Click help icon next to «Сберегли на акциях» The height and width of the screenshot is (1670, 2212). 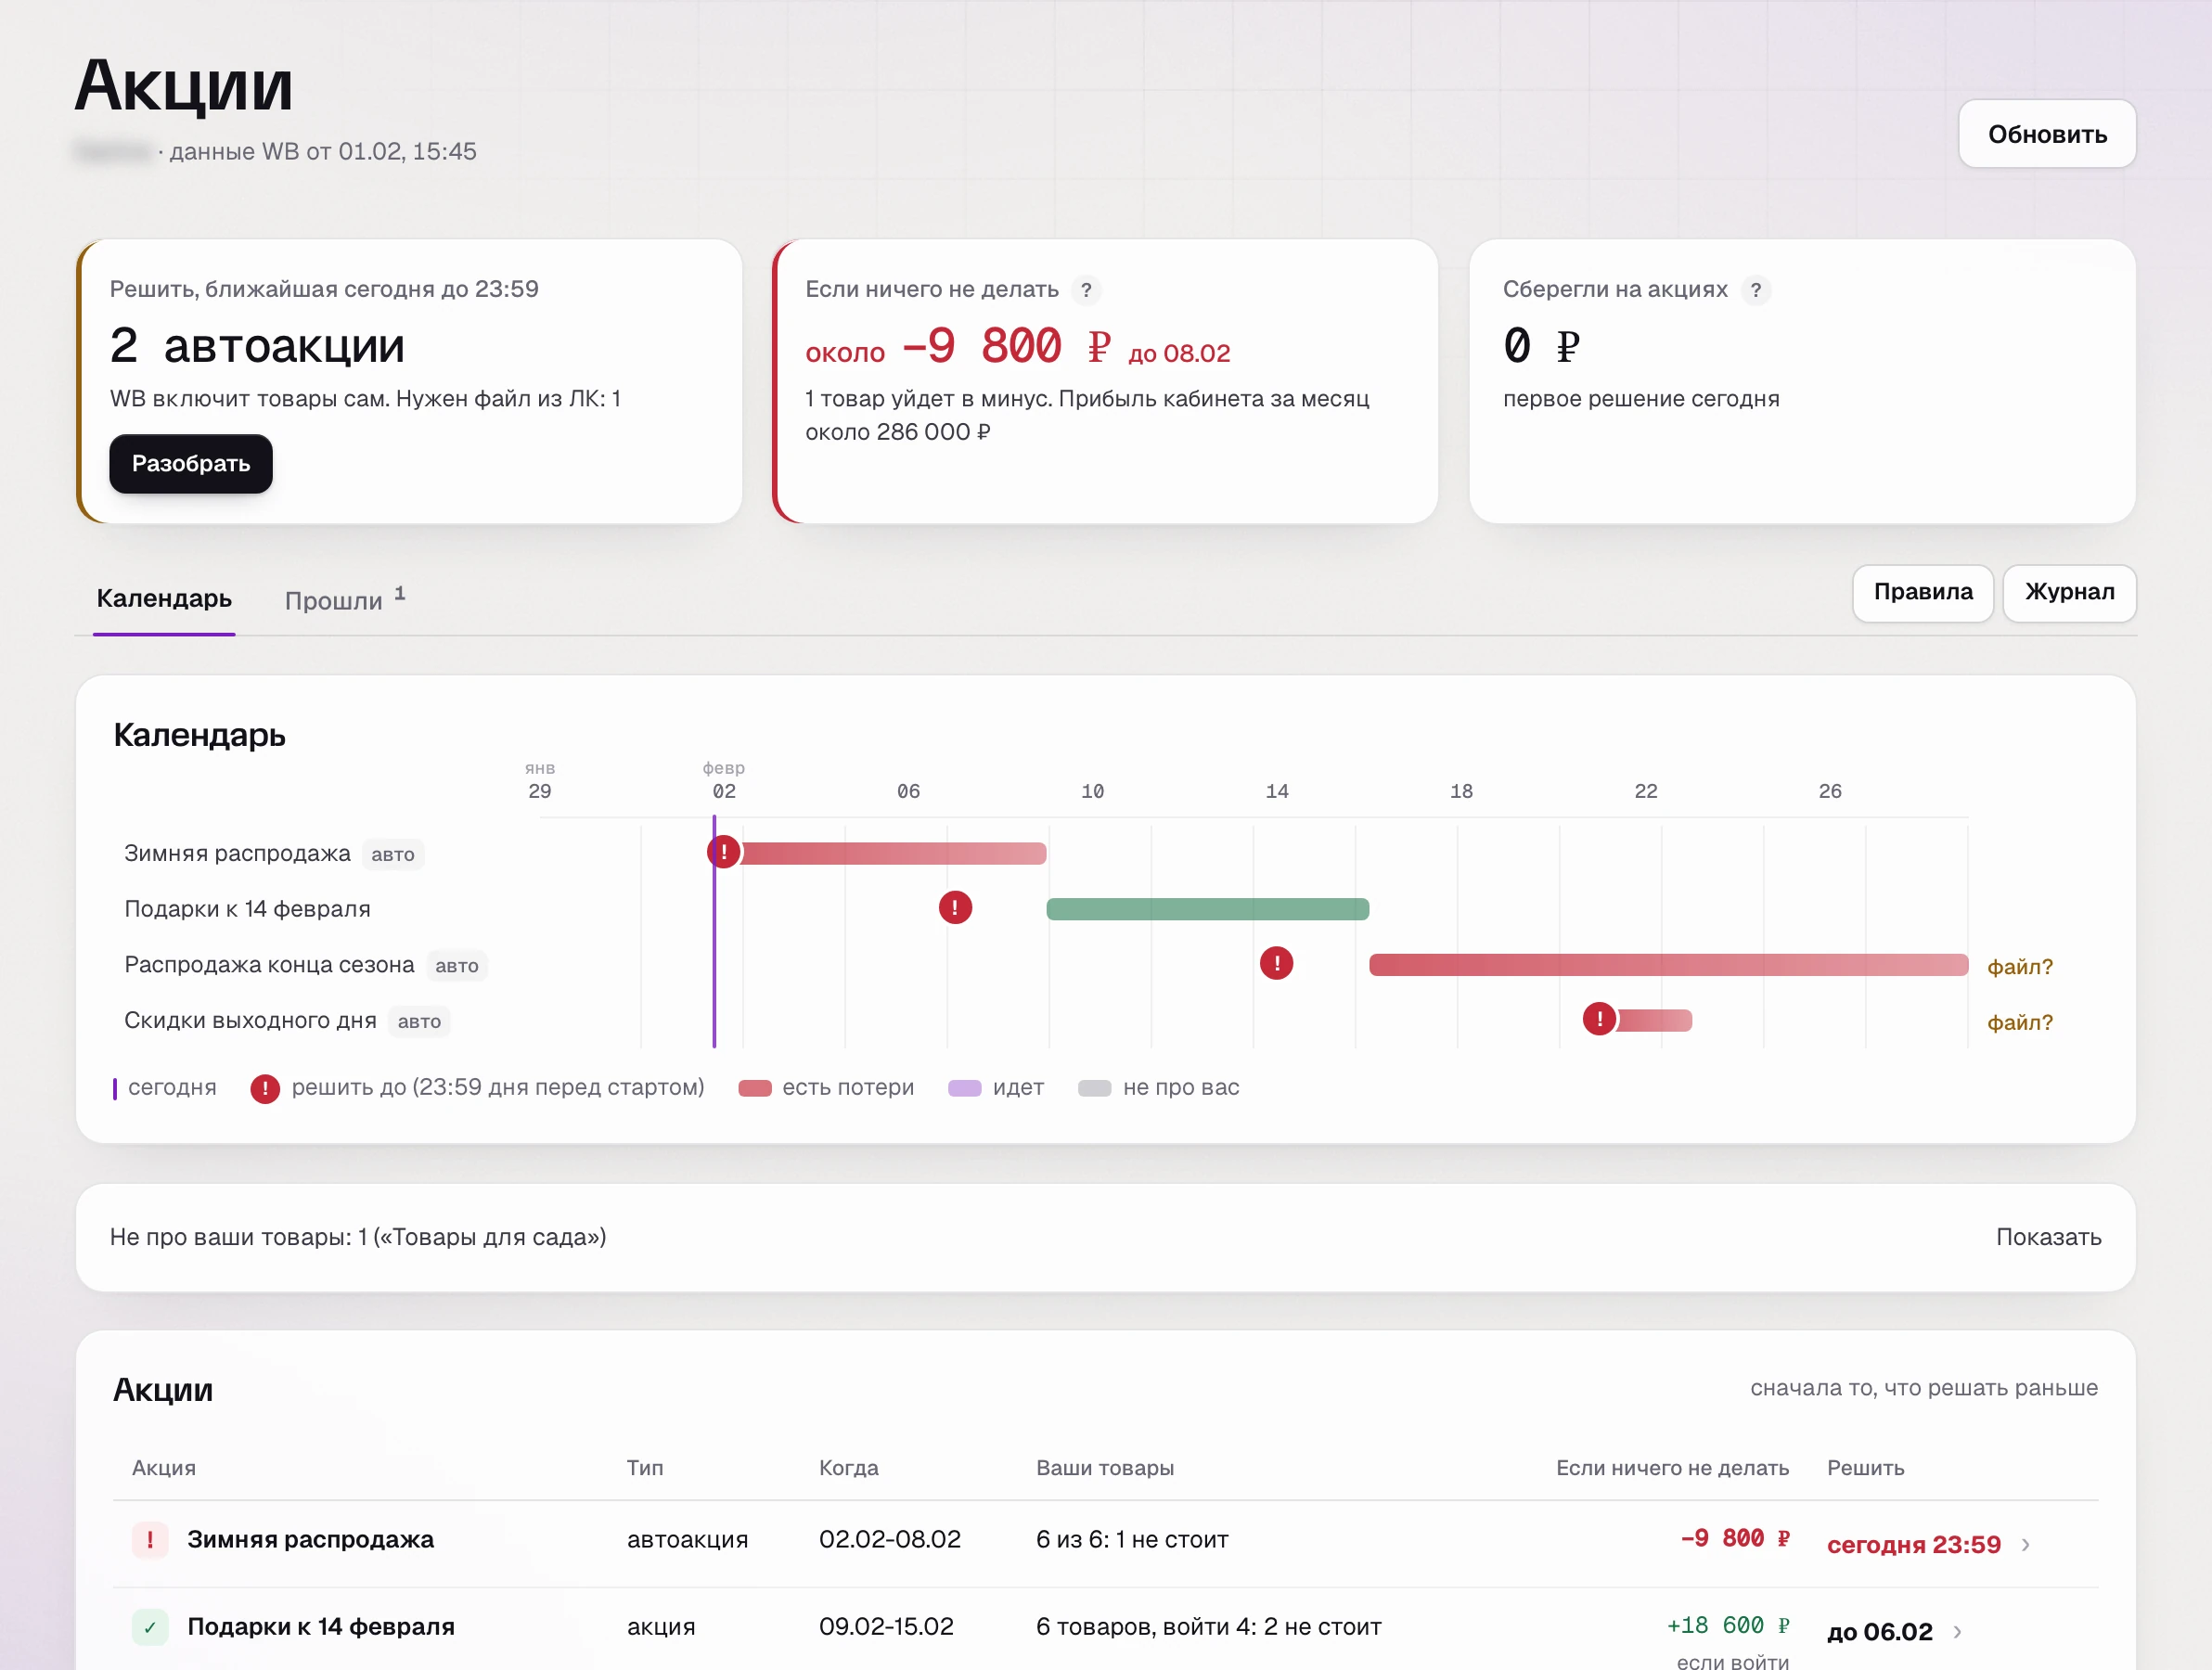[x=1755, y=290]
